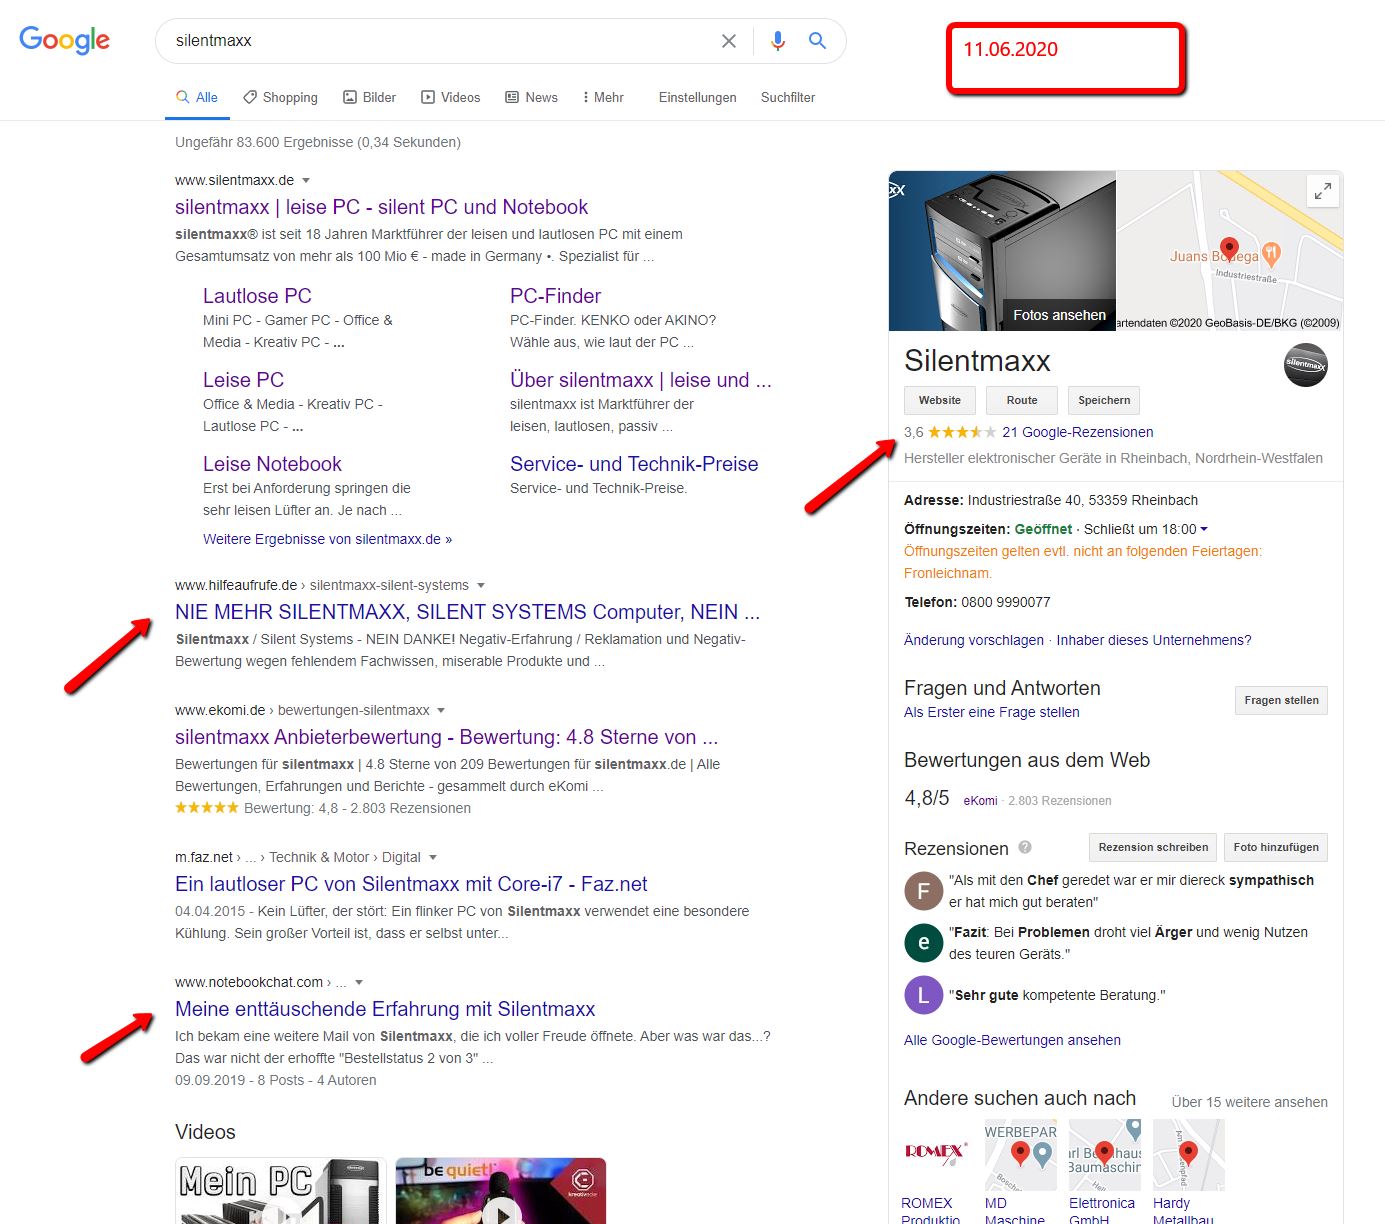Open silentmaxx Anbieterbewertung eKomi result
Image resolution: width=1385 pixels, height=1224 pixels.
pyautogui.click(x=446, y=737)
